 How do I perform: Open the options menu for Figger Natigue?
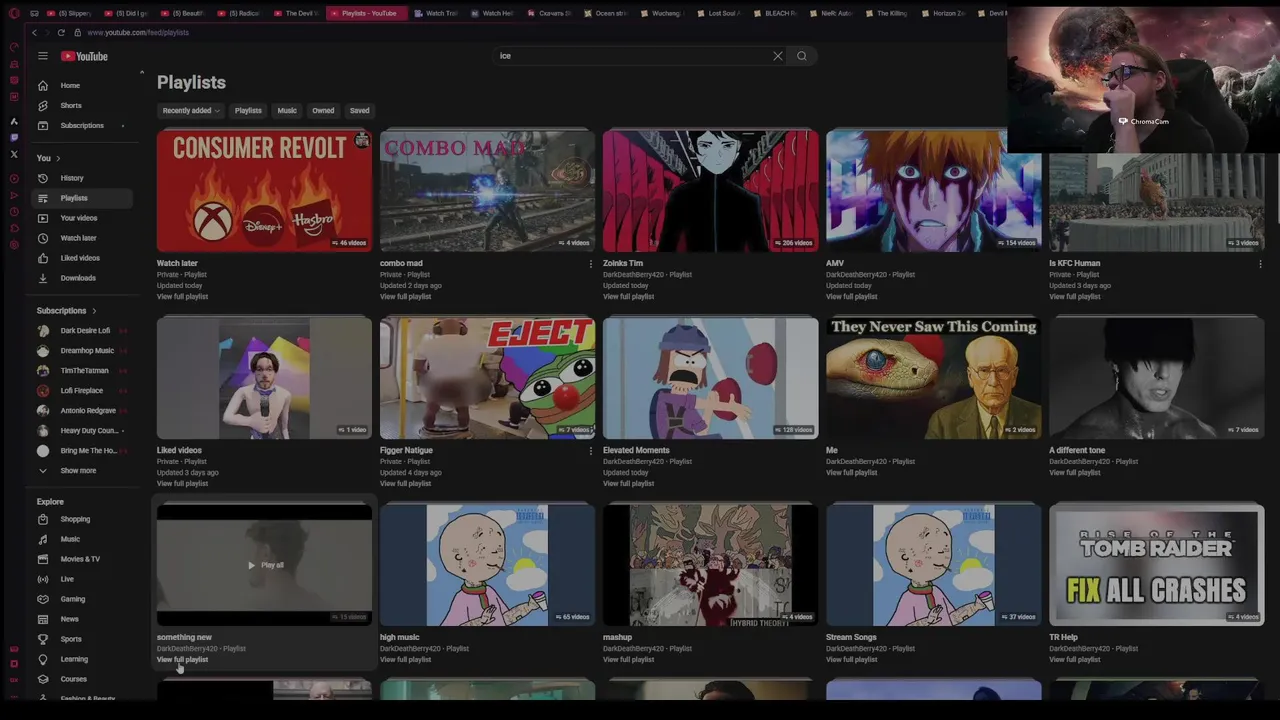point(590,451)
